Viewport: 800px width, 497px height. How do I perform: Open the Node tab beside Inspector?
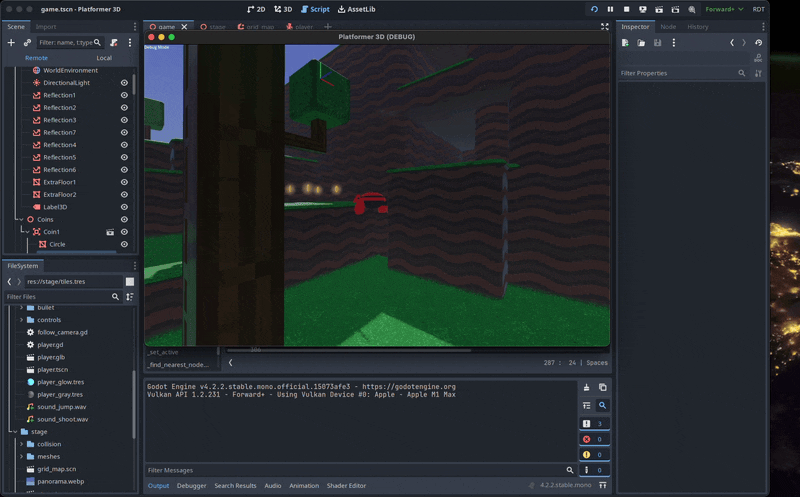[x=667, y=27]
